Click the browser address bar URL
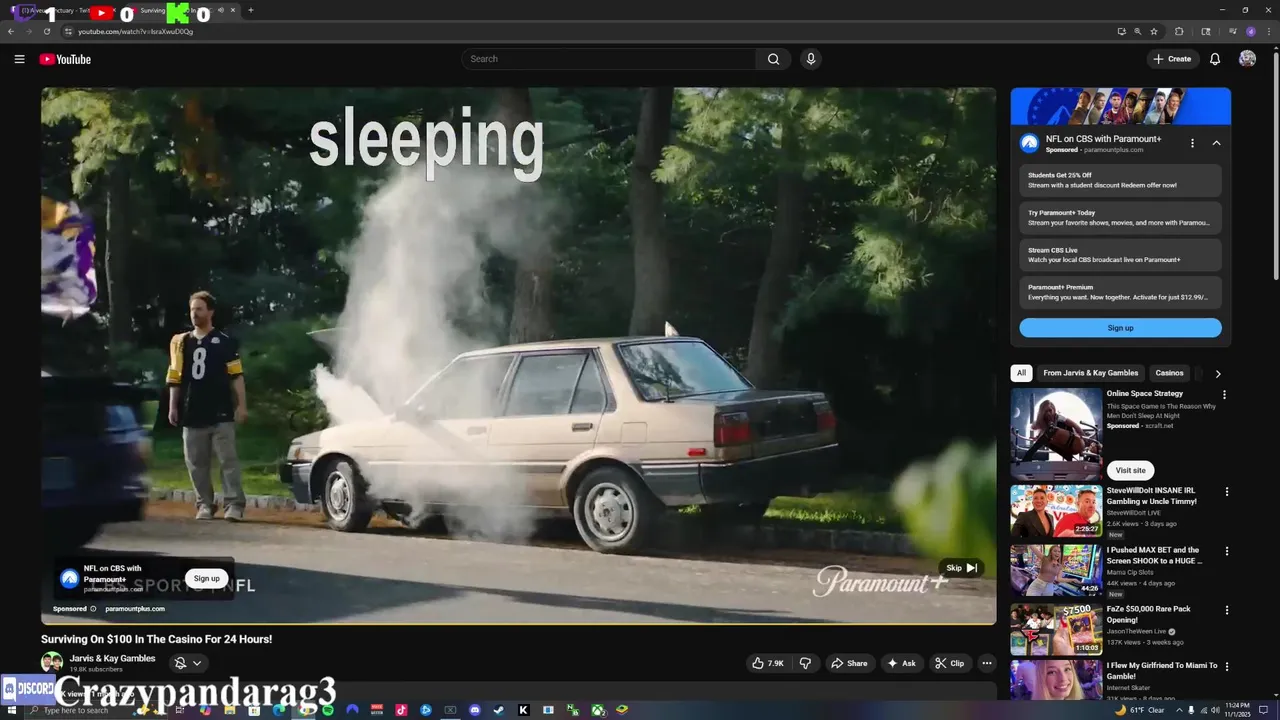The width and height of the screenshot is (1280, 720). (x=136, y=31)
